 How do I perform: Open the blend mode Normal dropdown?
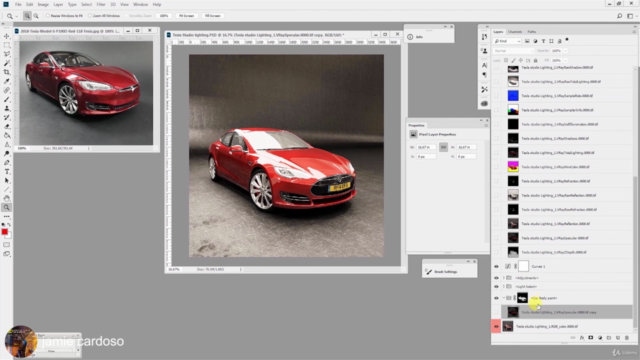coord(513,51)
